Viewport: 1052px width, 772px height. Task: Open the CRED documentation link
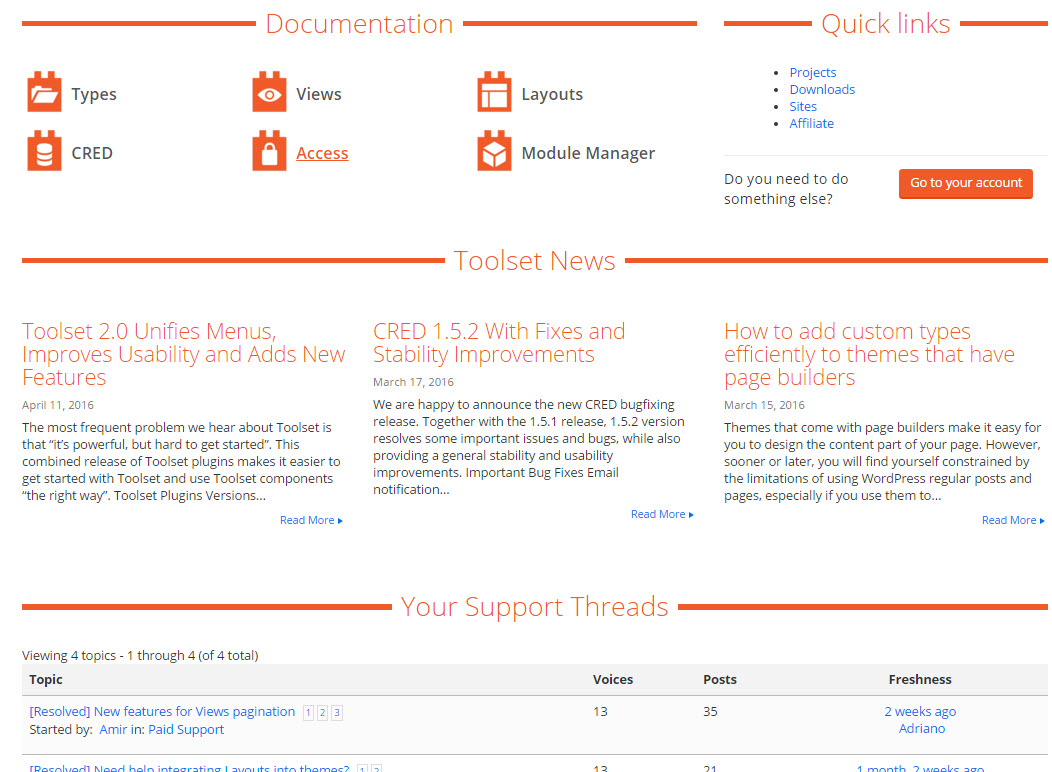point(92,153)
